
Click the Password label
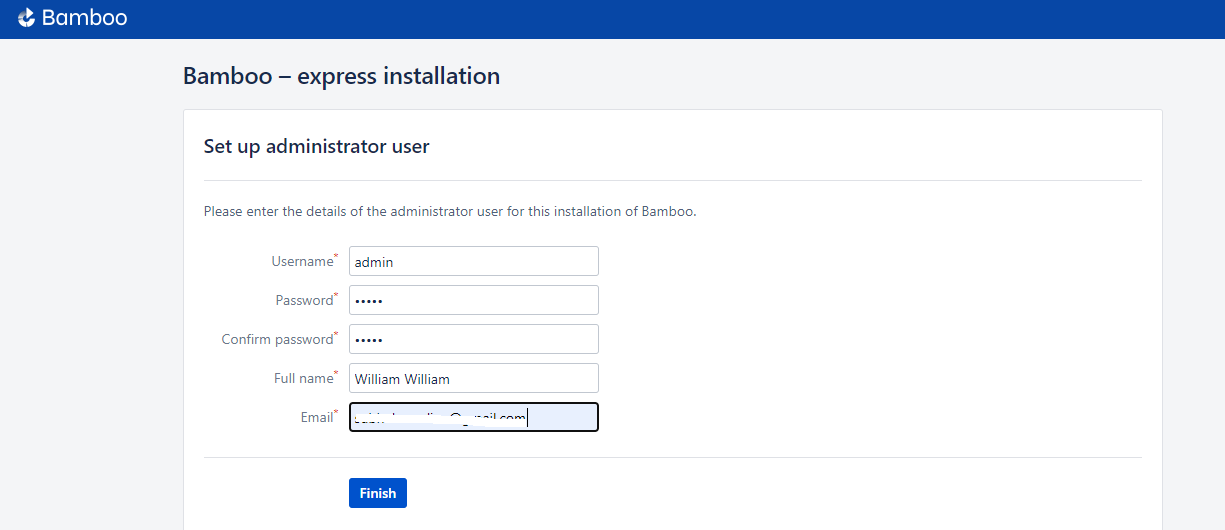304,300
